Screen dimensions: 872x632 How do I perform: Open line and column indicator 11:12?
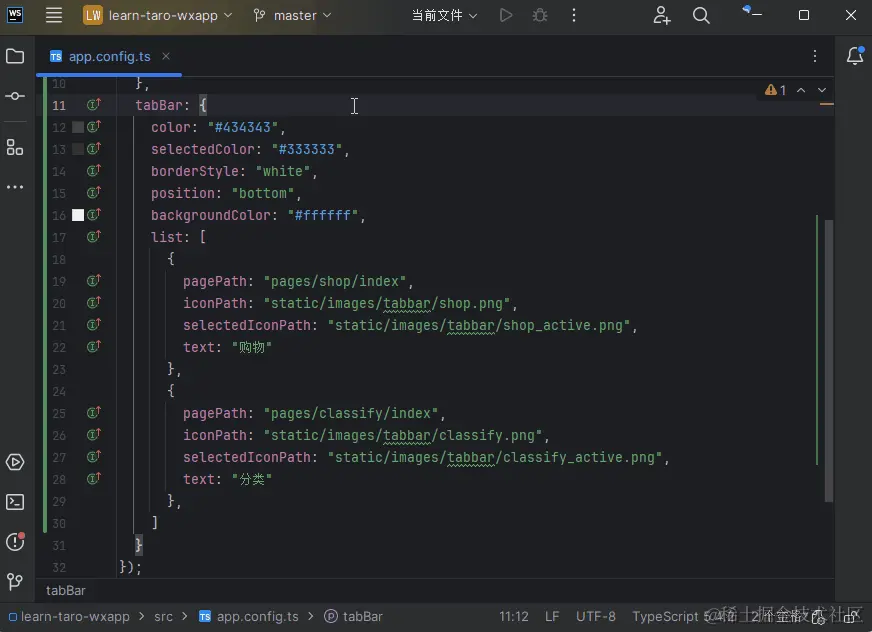(x=514, y=616)
